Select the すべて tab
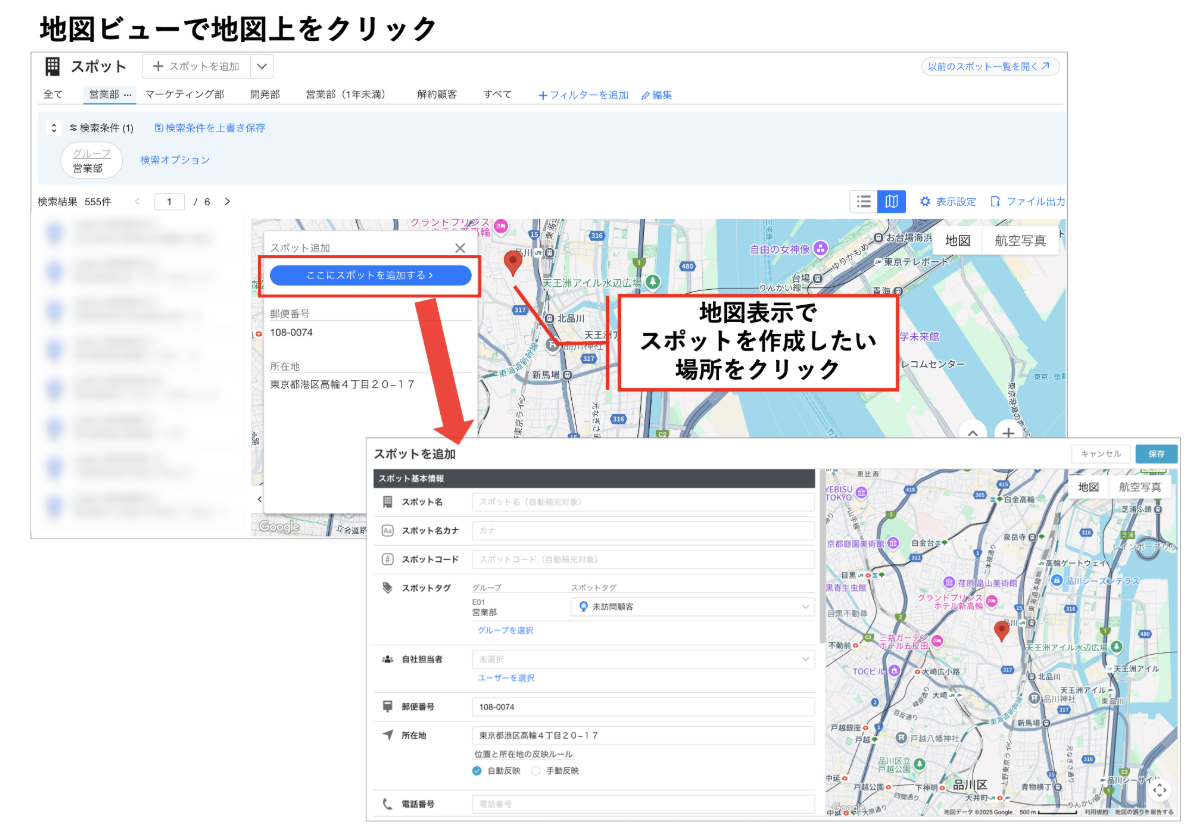Viewport: 1202px width, 836px height. click(497, 95)
